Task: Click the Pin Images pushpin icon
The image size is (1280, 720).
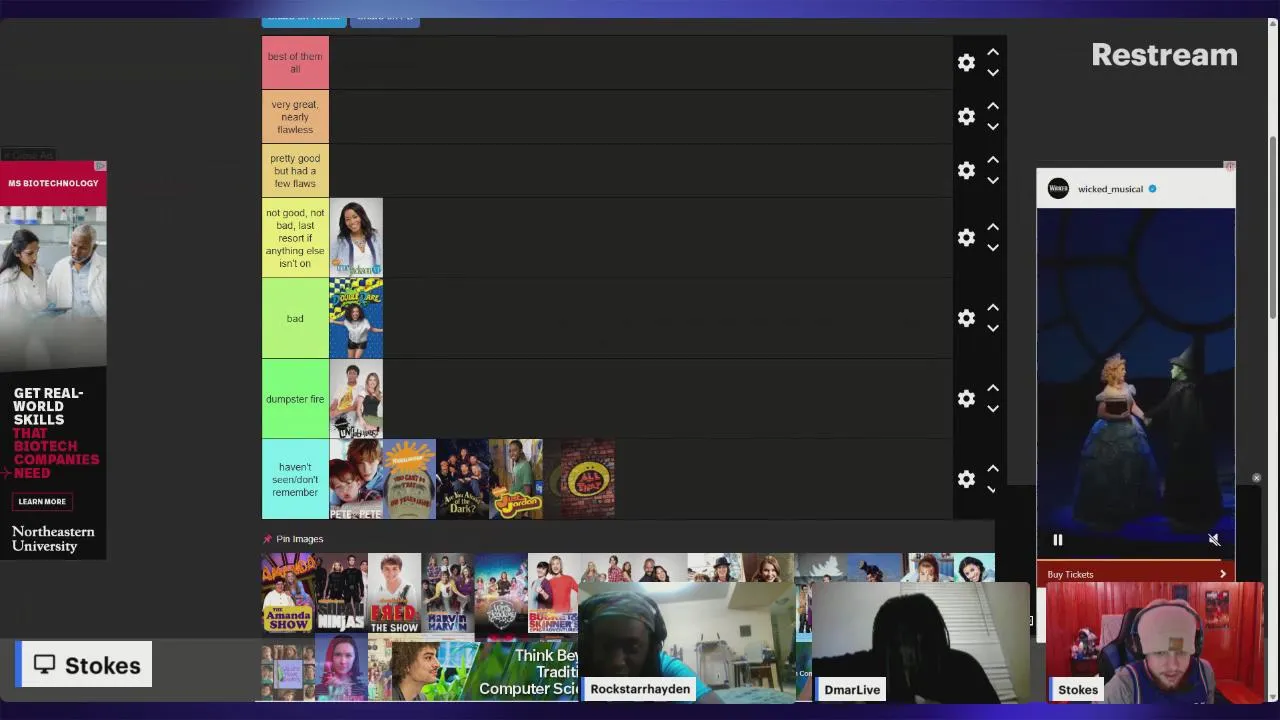Action: coord(267,539)
